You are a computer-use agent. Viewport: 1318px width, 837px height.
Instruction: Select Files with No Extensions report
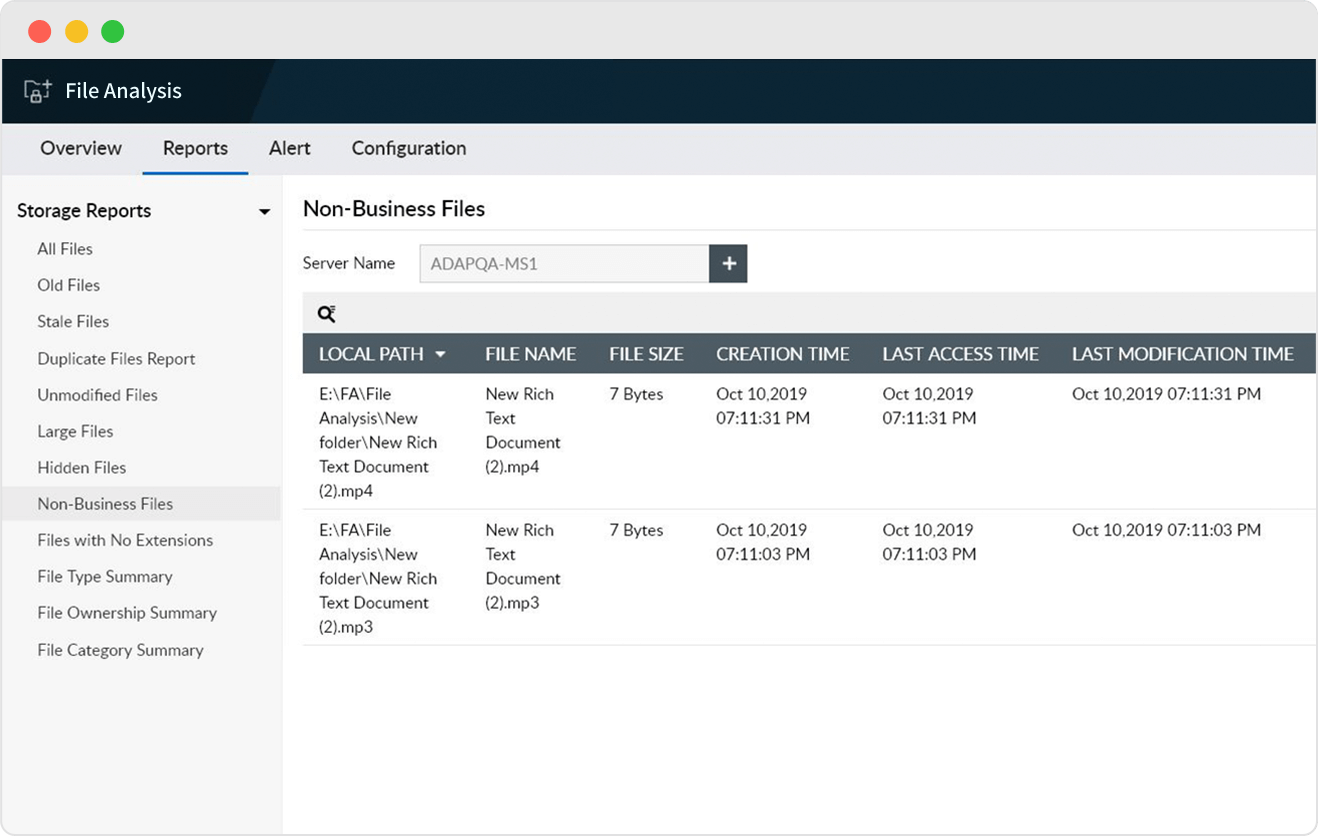125,540
